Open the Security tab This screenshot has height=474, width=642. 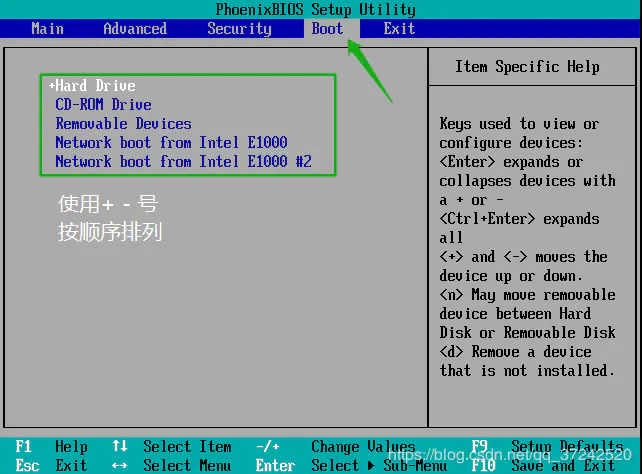point(239,29)
